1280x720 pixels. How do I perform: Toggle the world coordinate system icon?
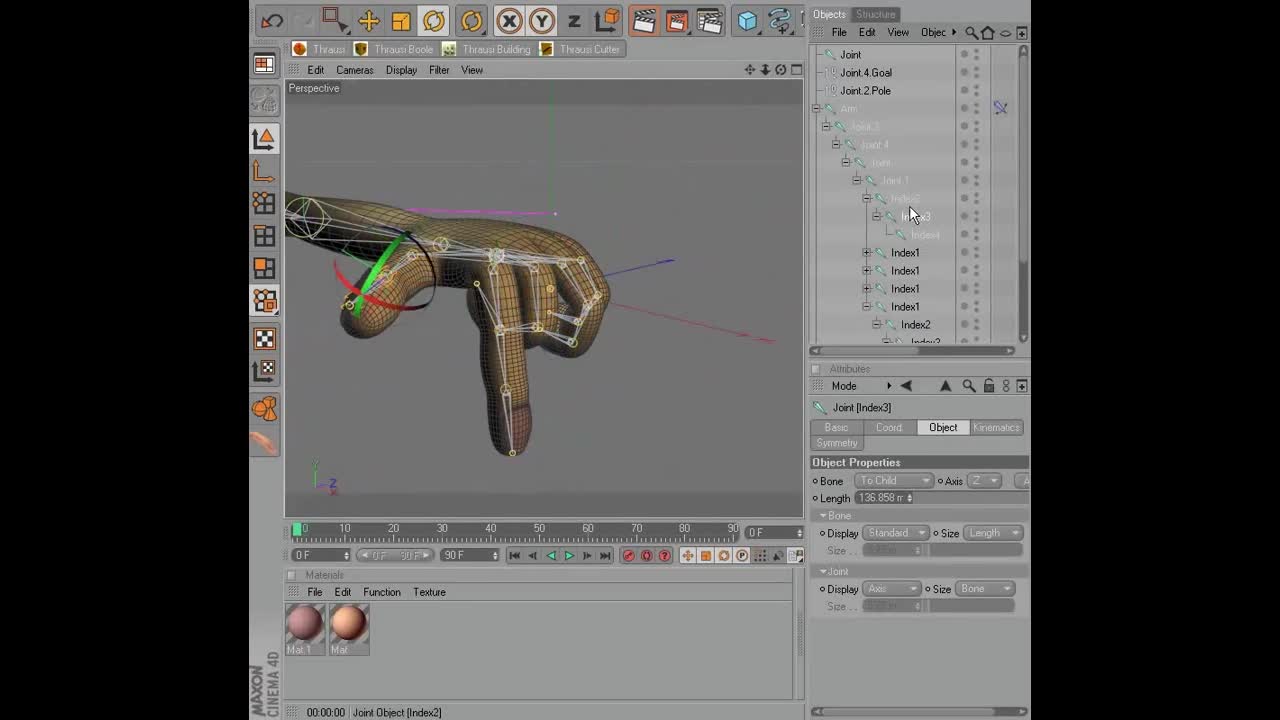[x=606, y=21]
